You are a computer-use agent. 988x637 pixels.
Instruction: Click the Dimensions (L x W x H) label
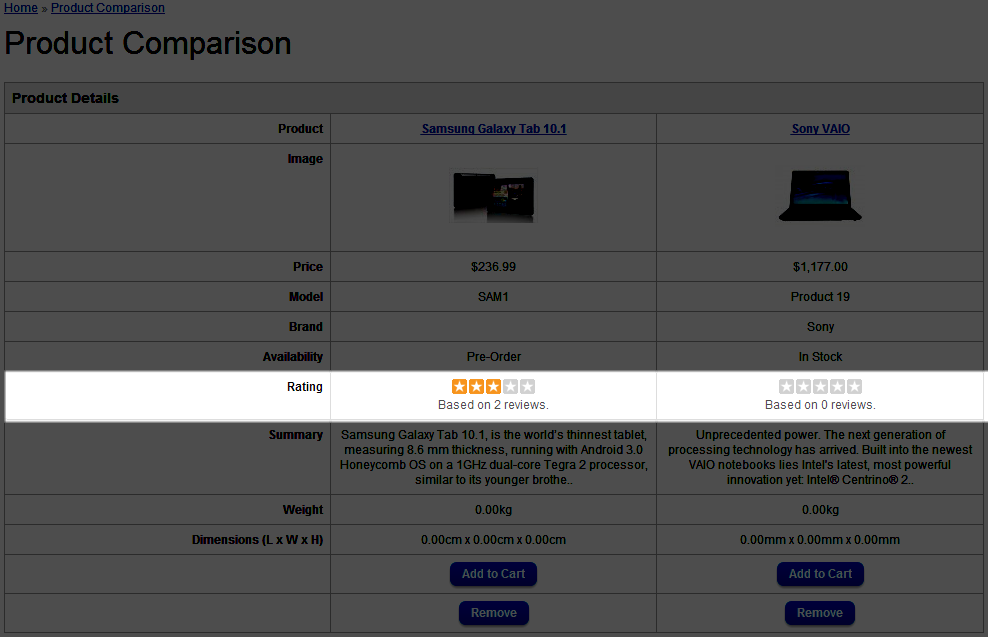(257, 540)
